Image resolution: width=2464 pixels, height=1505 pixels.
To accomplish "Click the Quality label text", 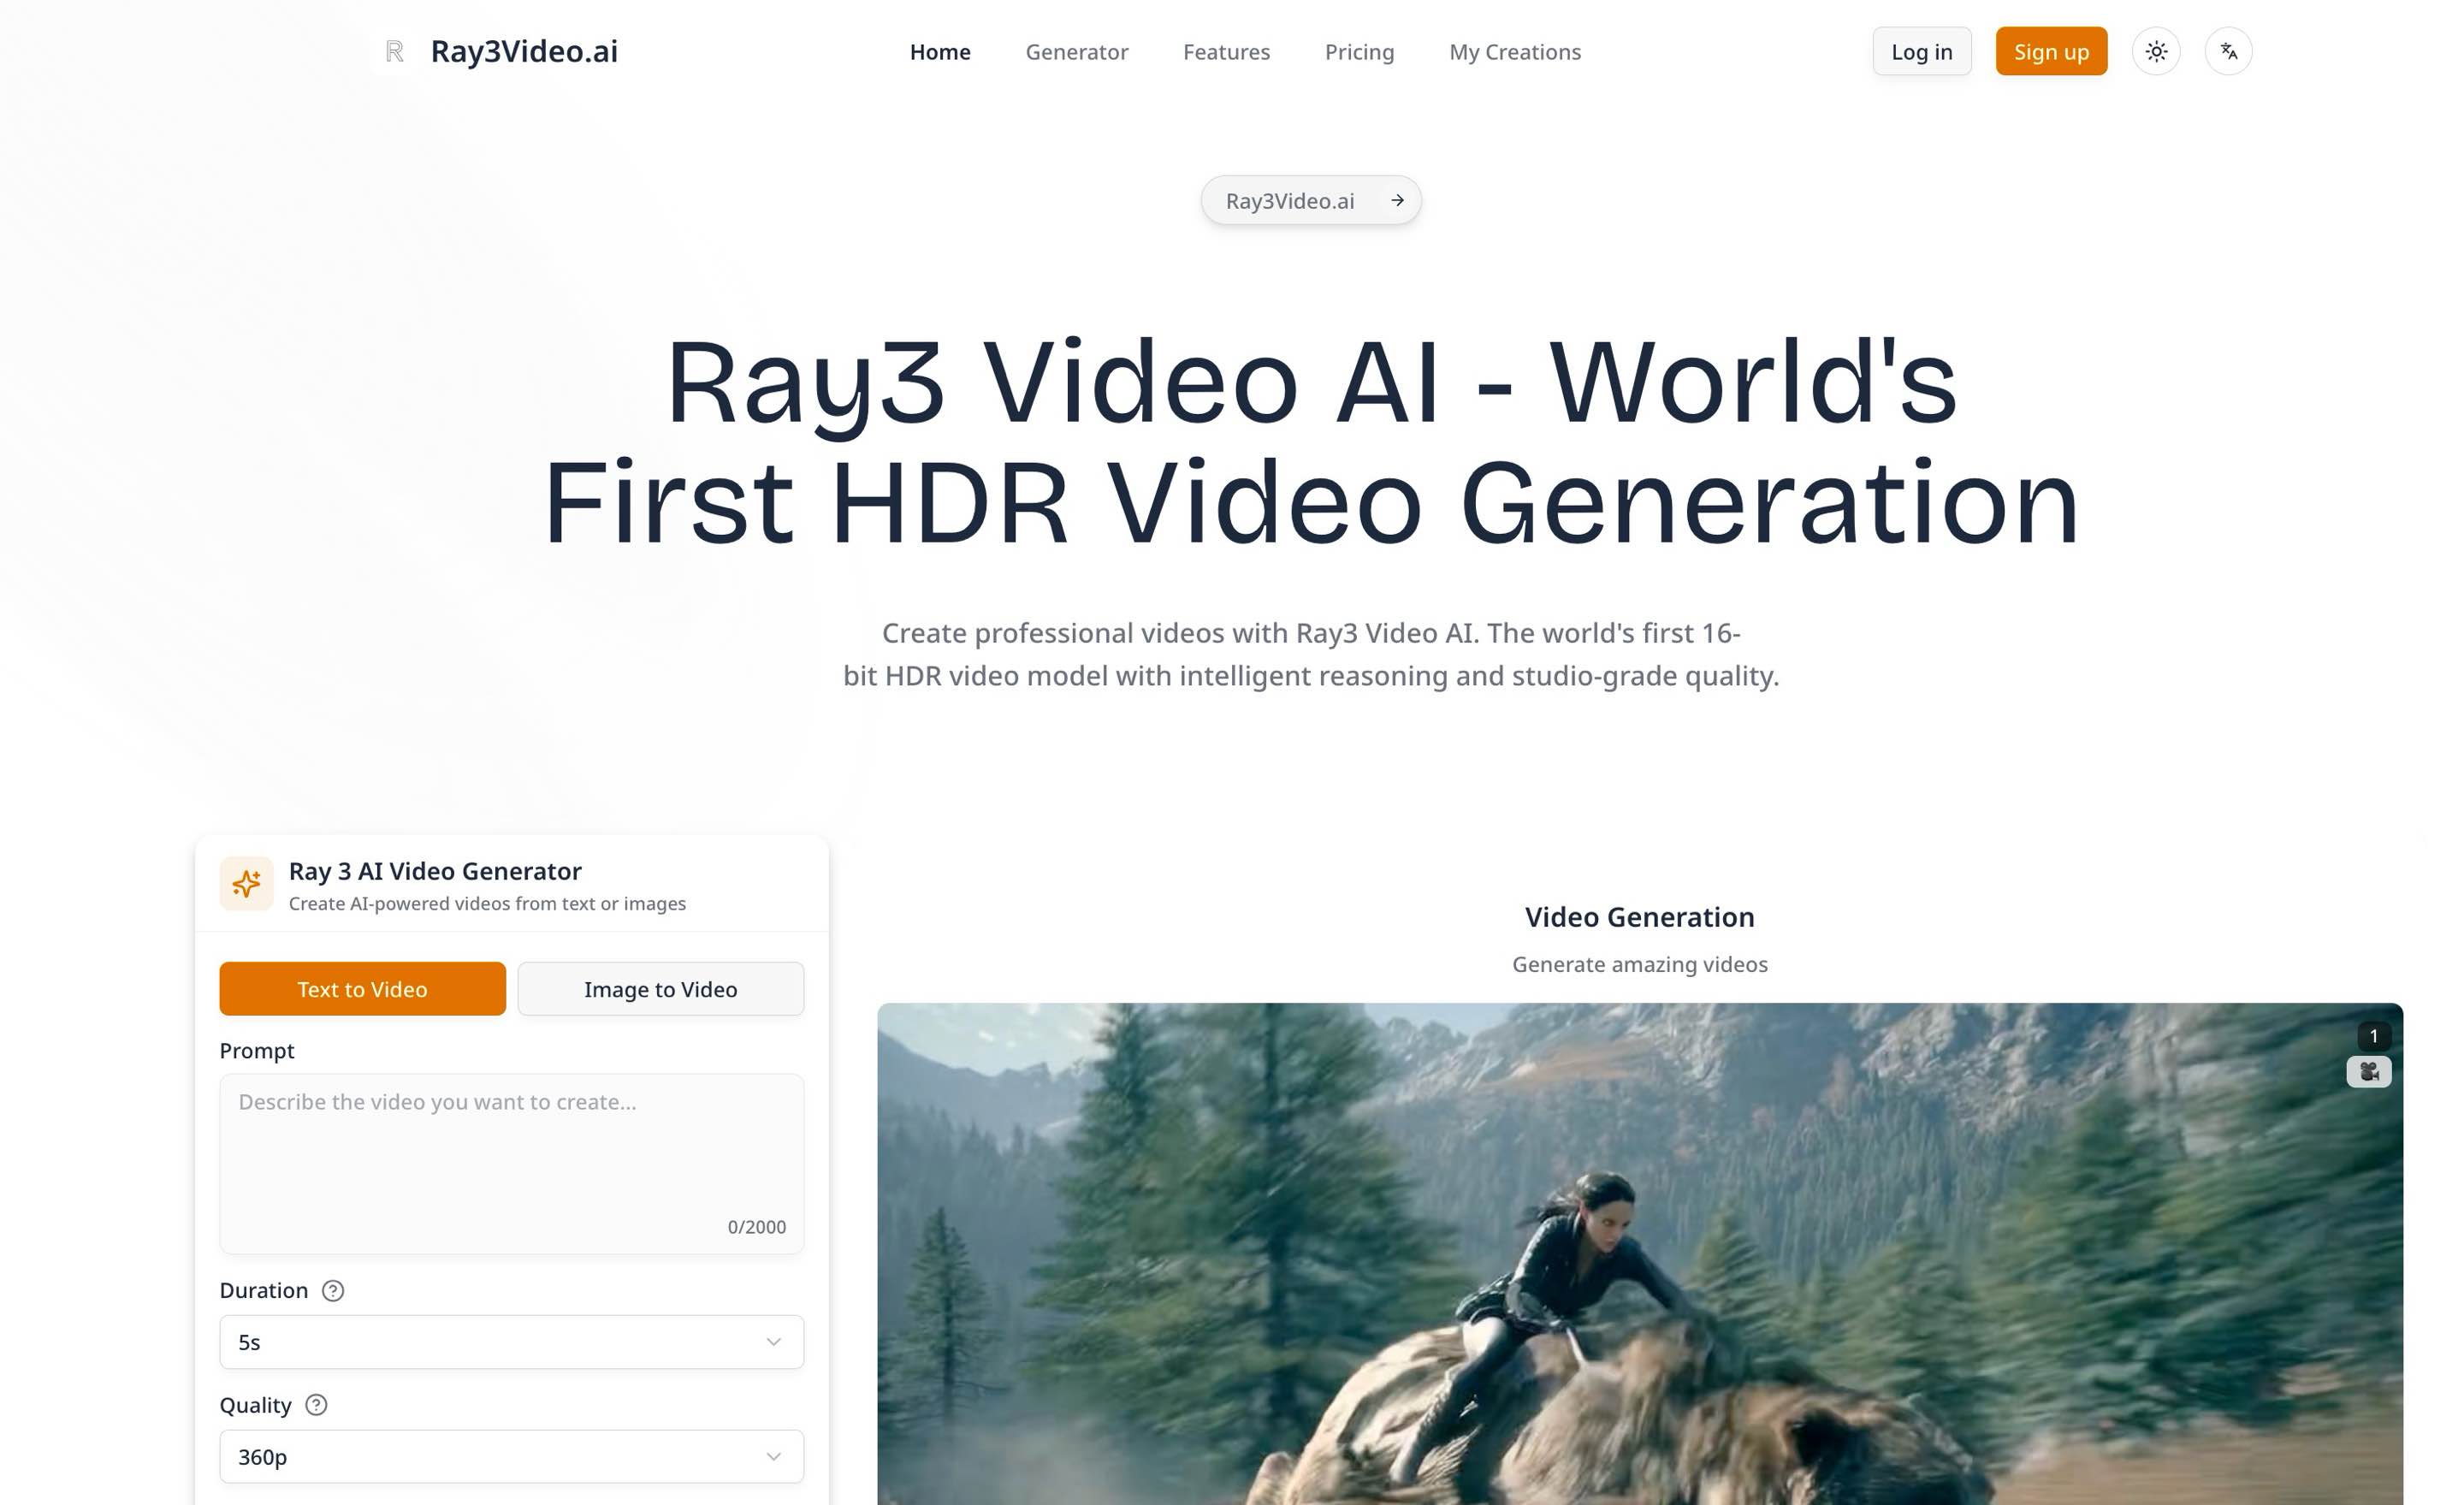I will pos(256,1405).
